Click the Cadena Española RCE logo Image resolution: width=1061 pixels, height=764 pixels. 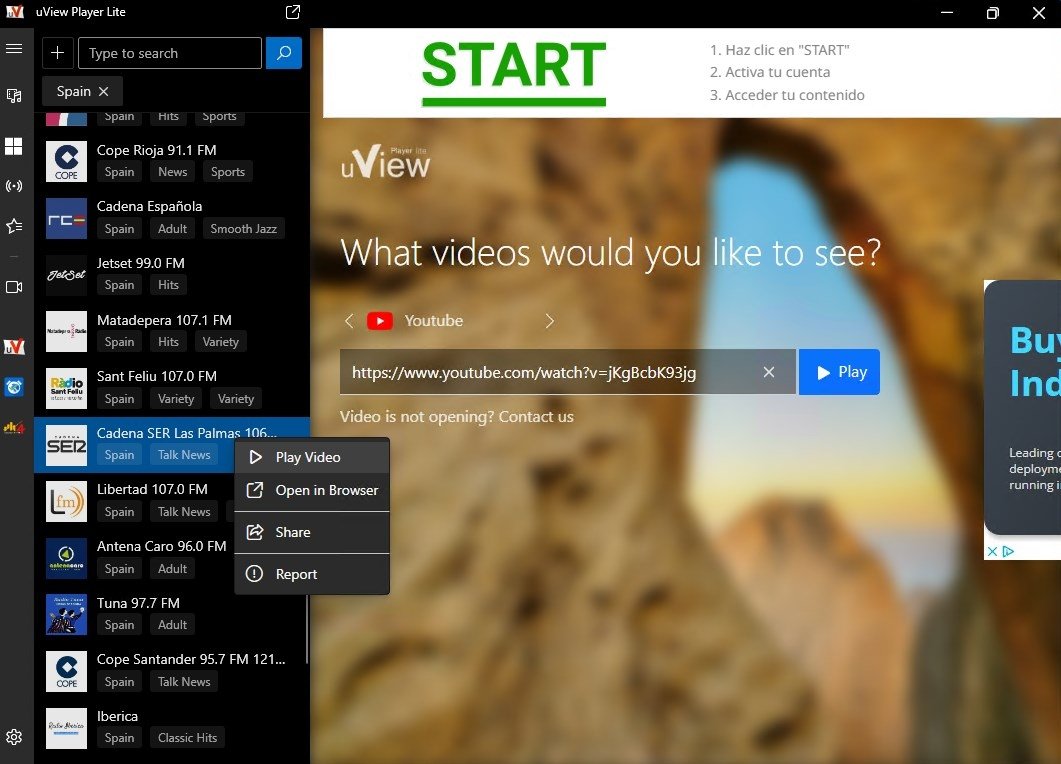click(x=66, y=218)
